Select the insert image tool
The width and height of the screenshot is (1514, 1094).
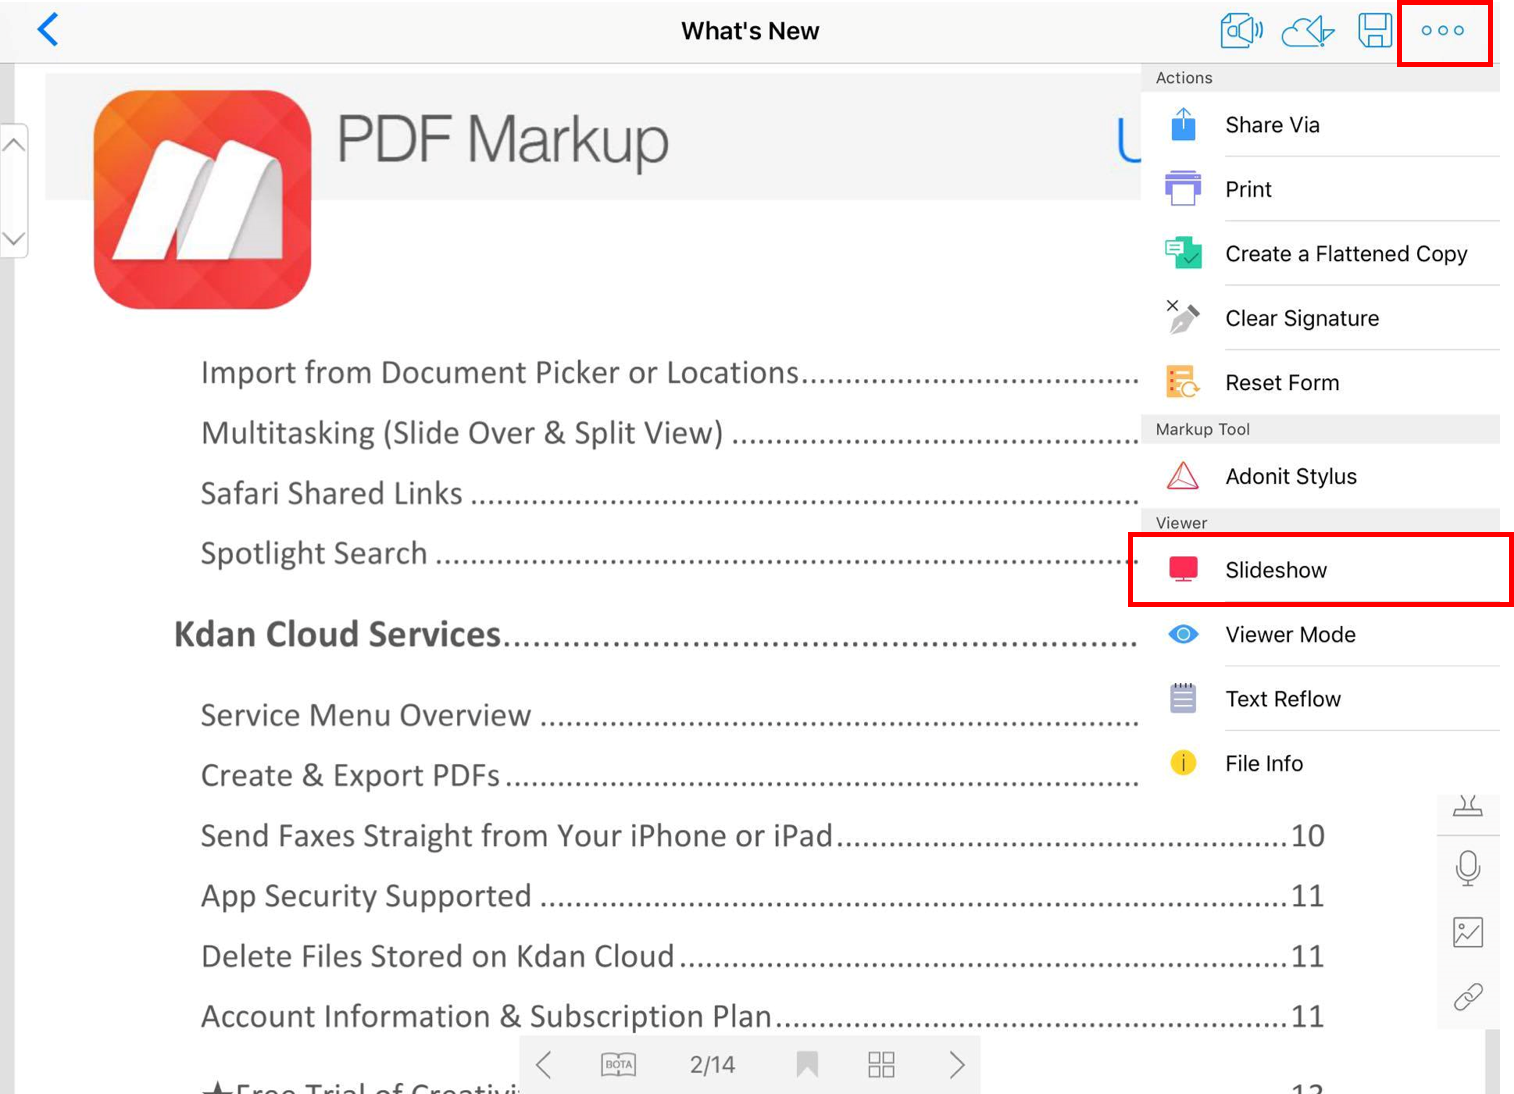(x=1468, y=932)
